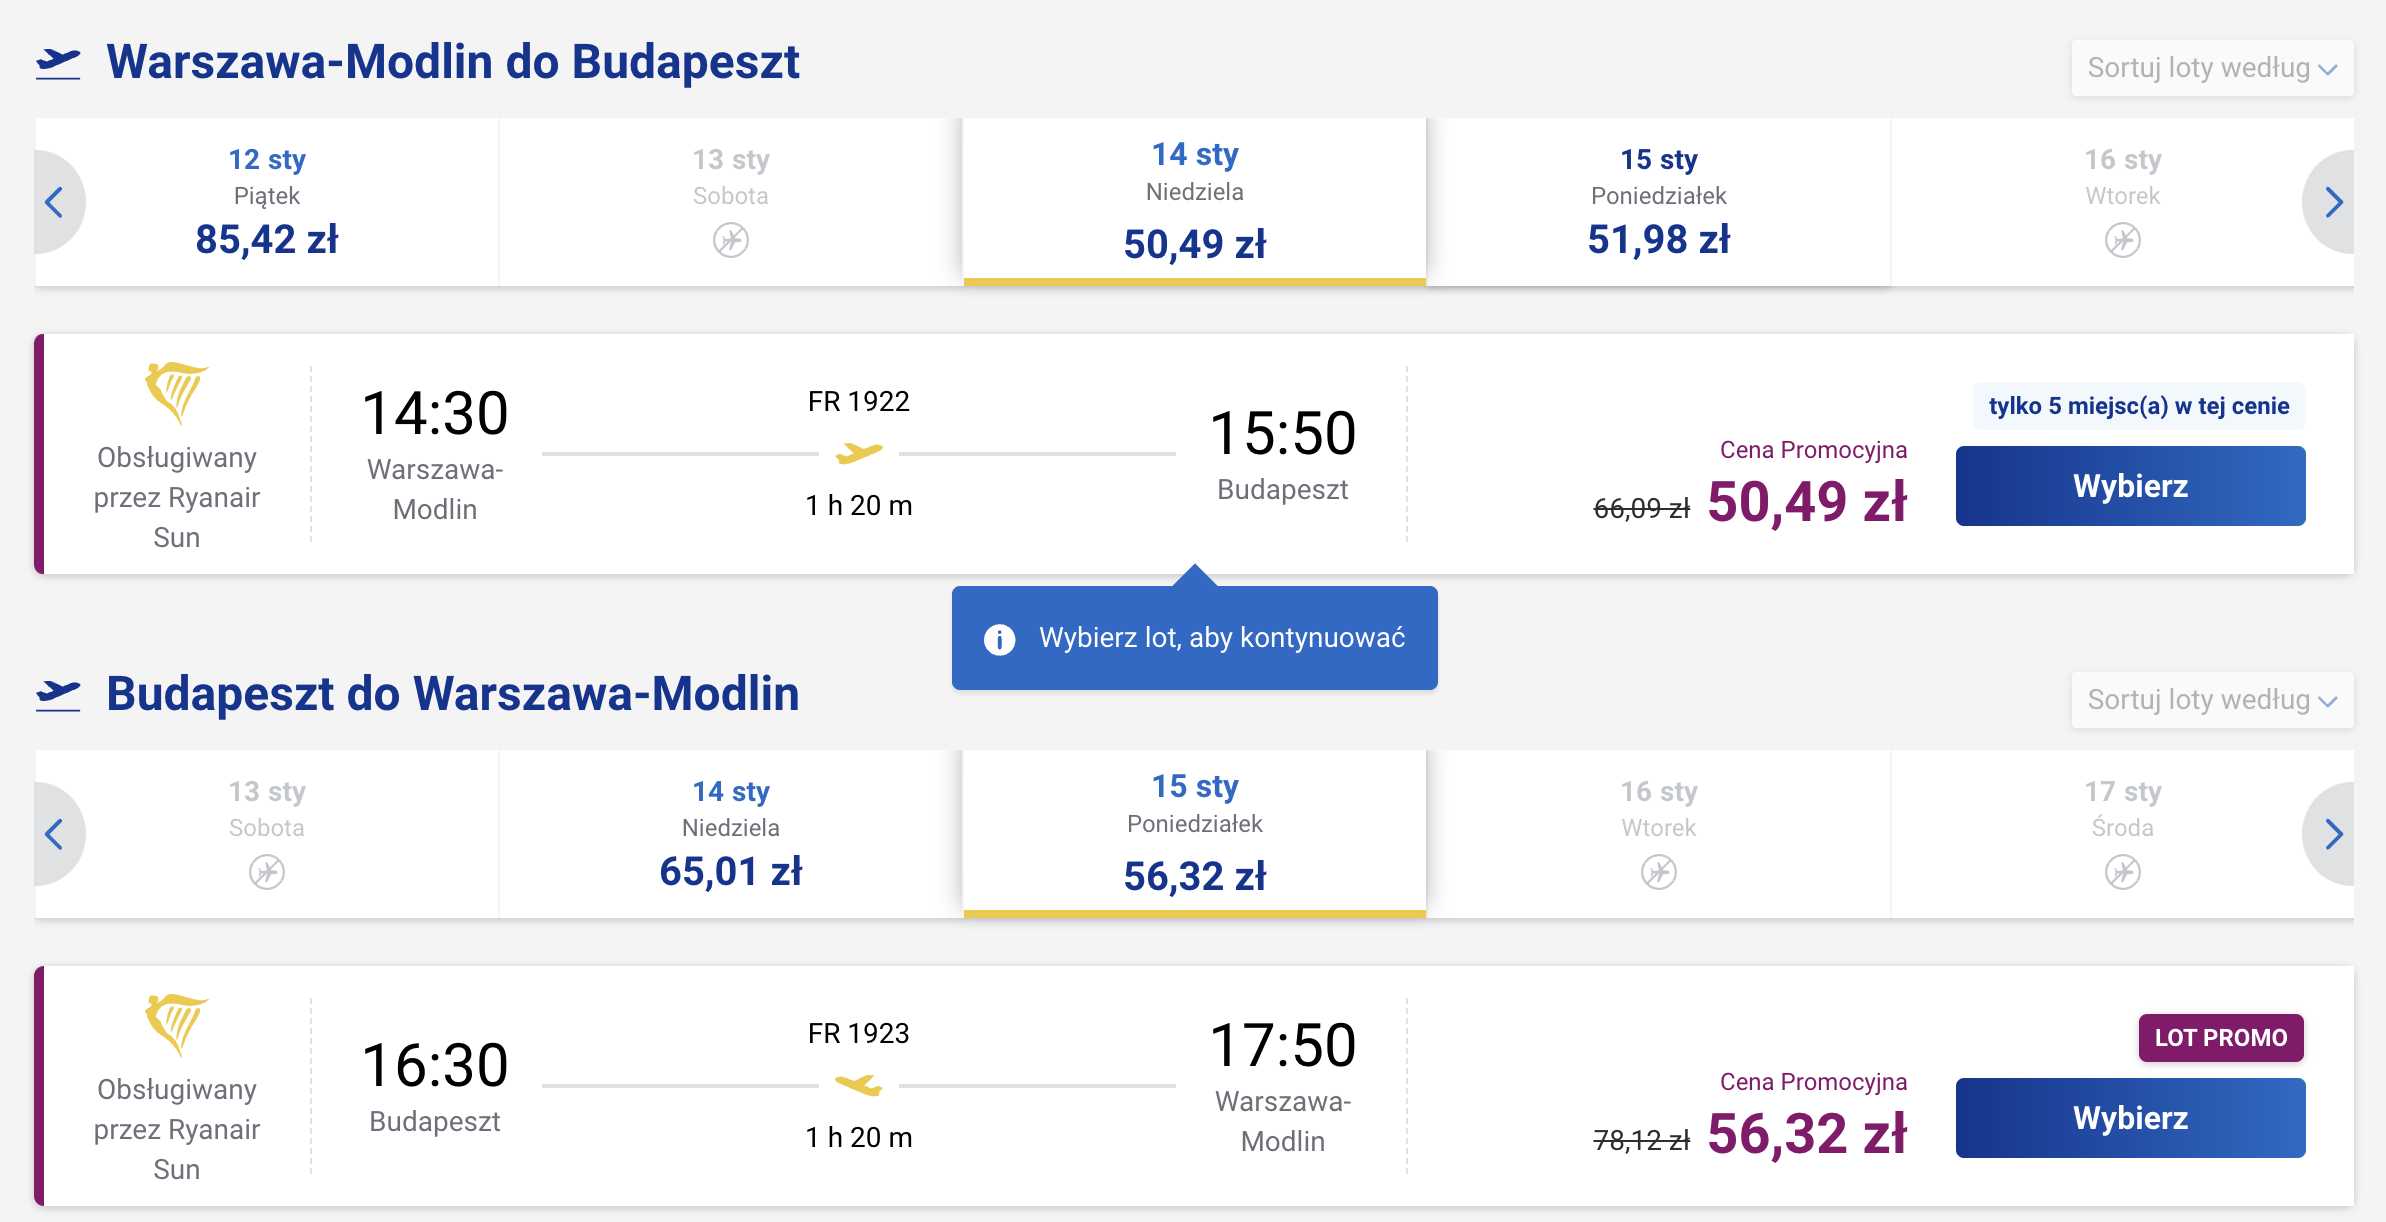Click Wybierz for the 14:30 Warszawa-Modlin flight
This screenshot has width=2386, height=1222.
(2130, 486)
